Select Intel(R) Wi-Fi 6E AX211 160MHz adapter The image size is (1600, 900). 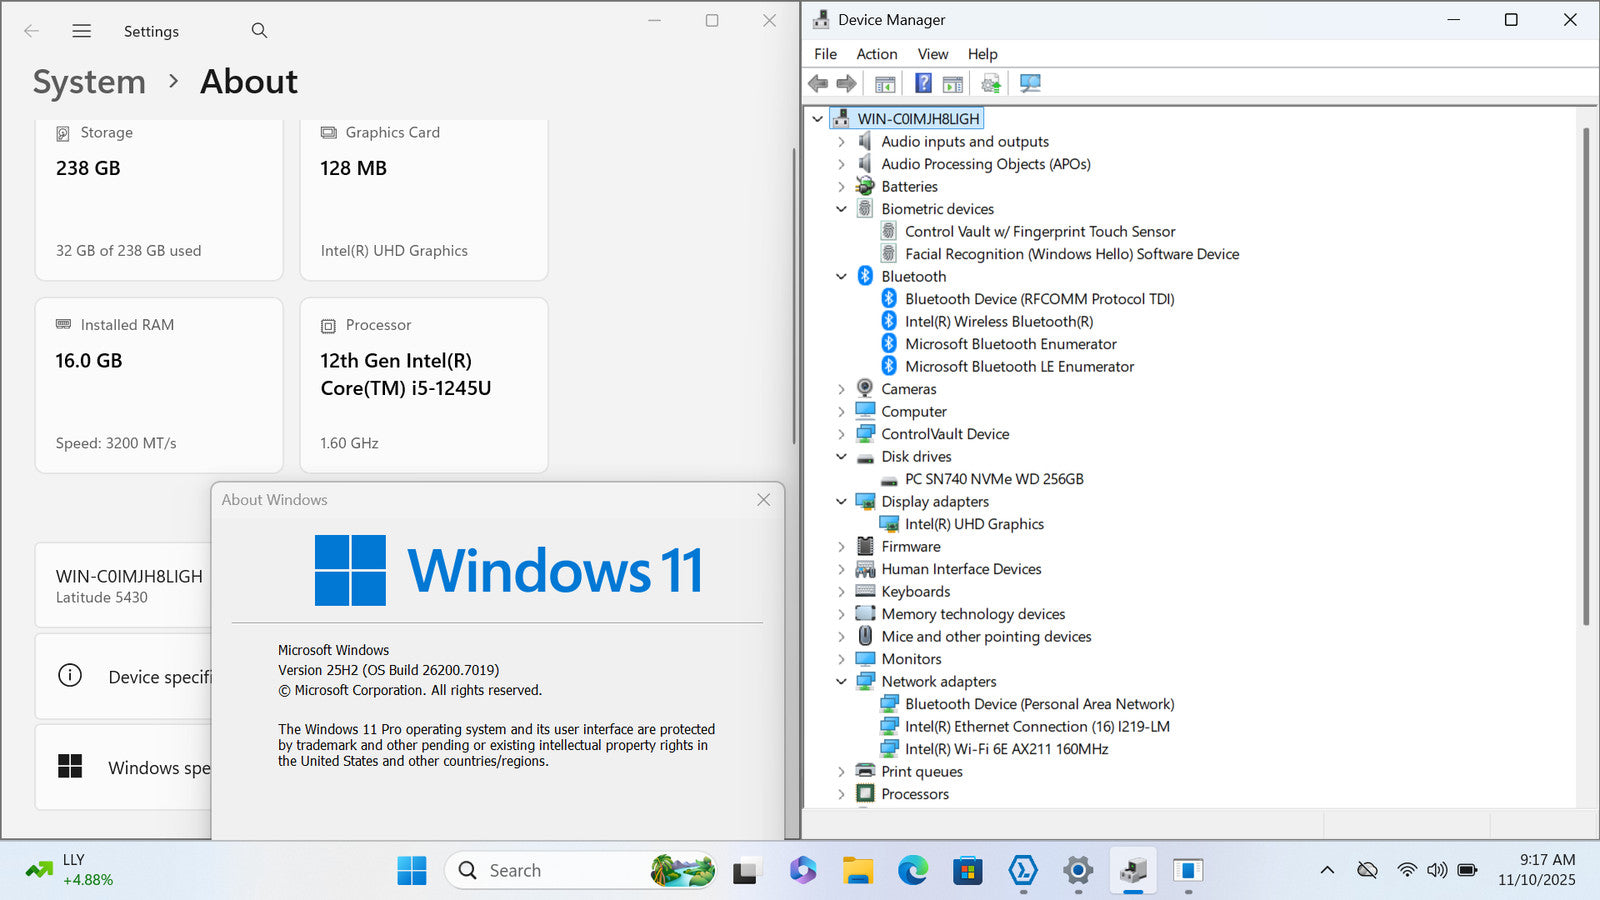coord(1006,749)
